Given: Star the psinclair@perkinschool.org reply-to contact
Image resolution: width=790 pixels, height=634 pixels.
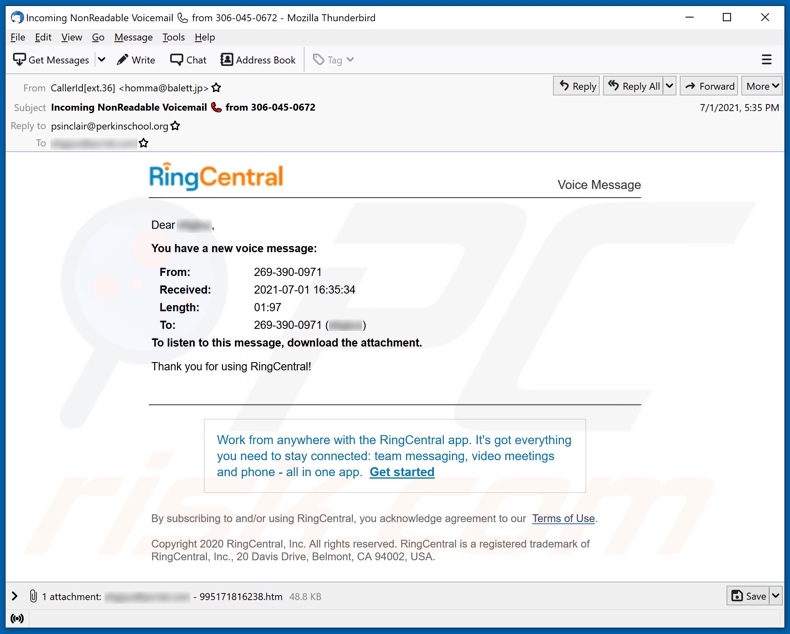Looking at the screenshot, I should point(175,126).
